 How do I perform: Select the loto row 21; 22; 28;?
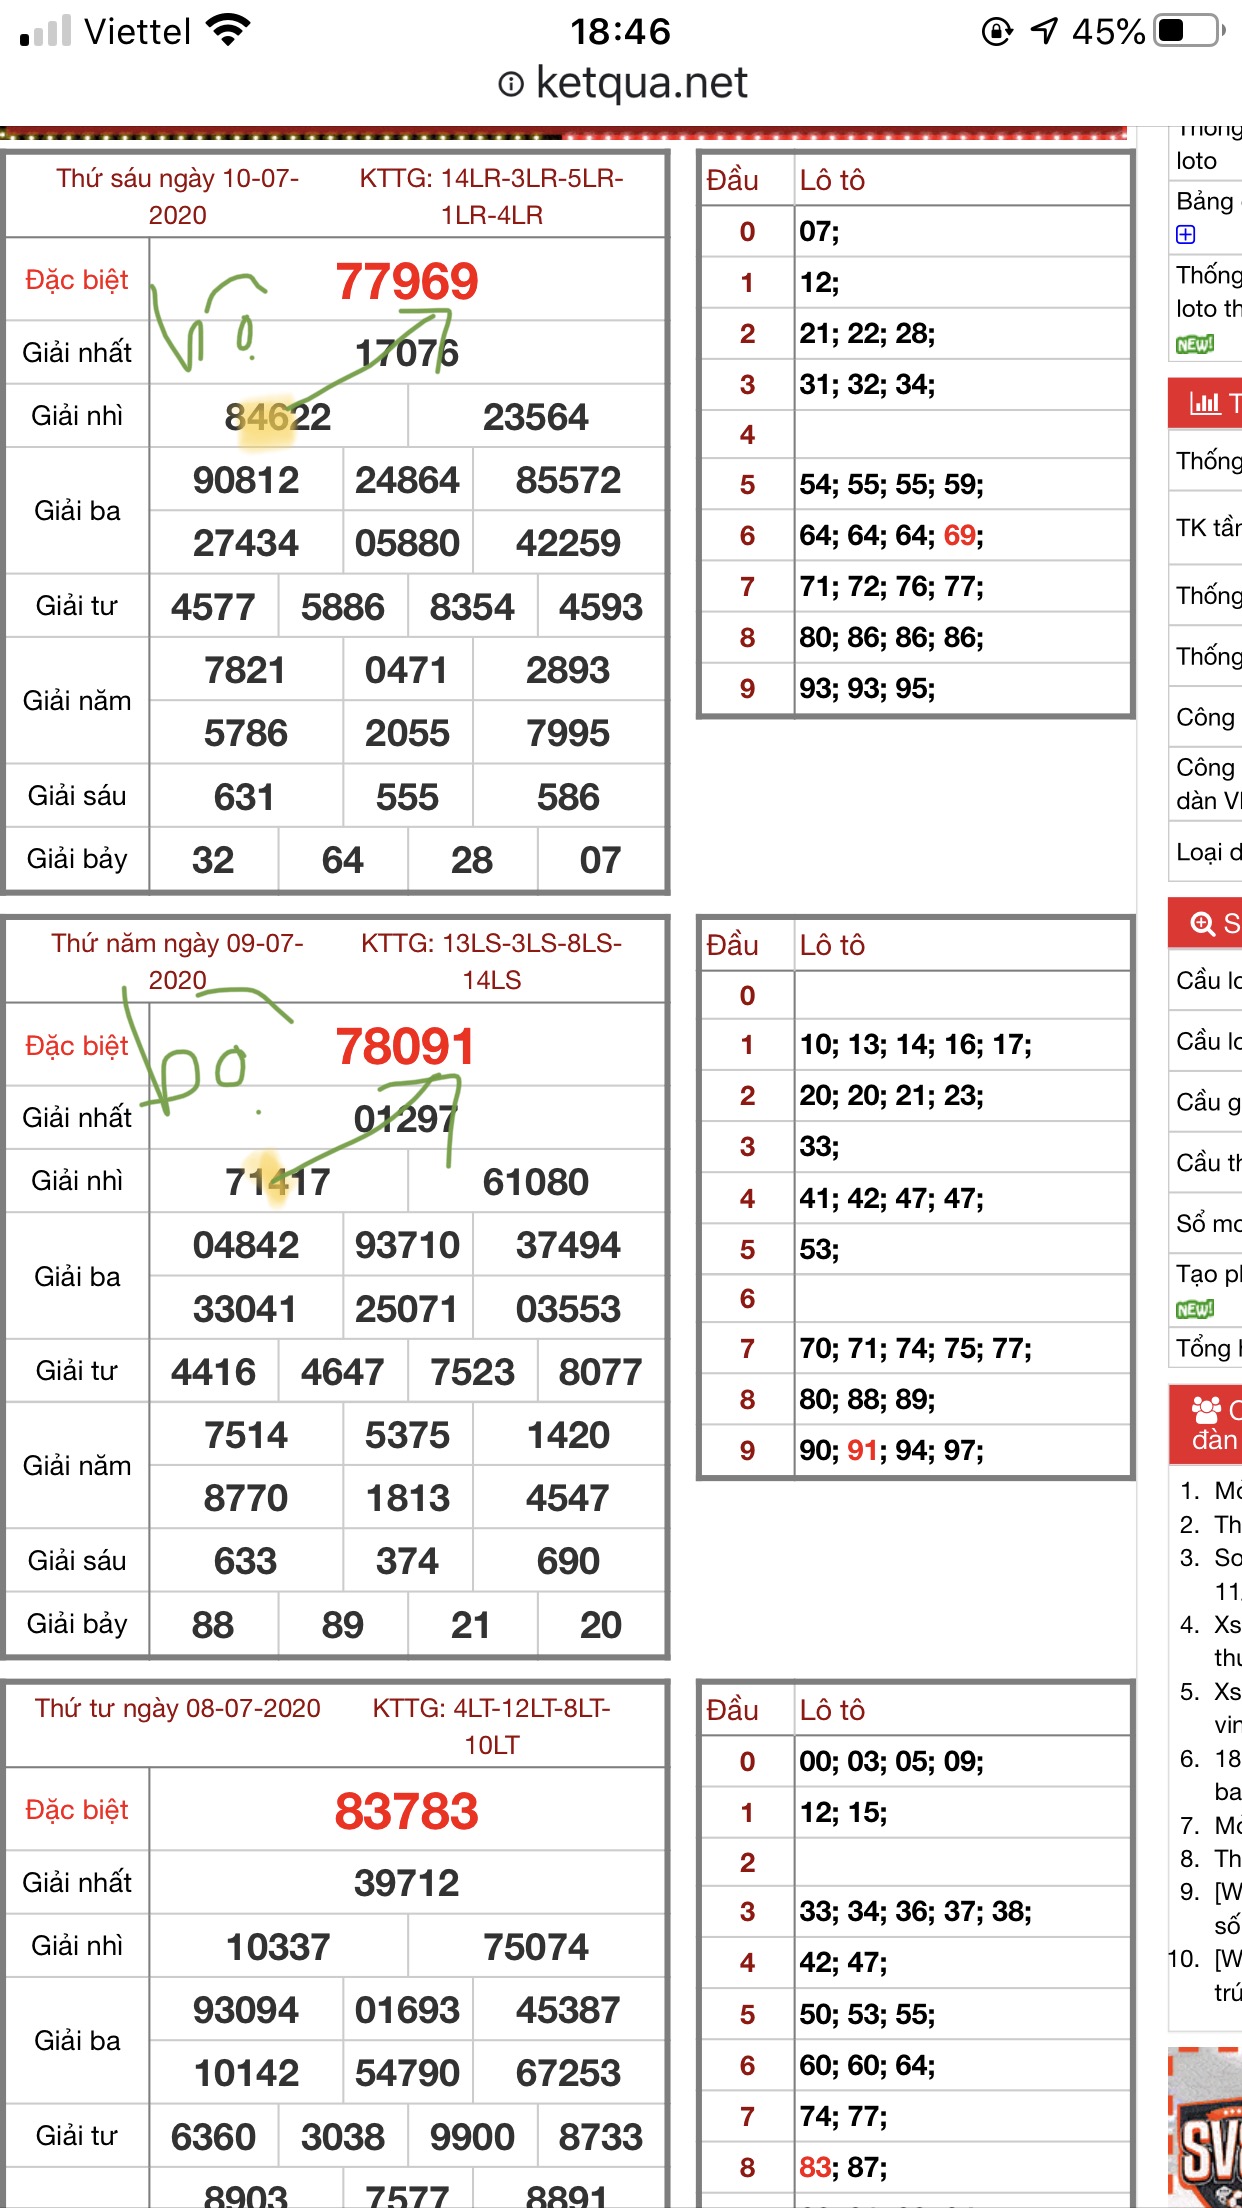pyautogui.click(x=867, y=333)
